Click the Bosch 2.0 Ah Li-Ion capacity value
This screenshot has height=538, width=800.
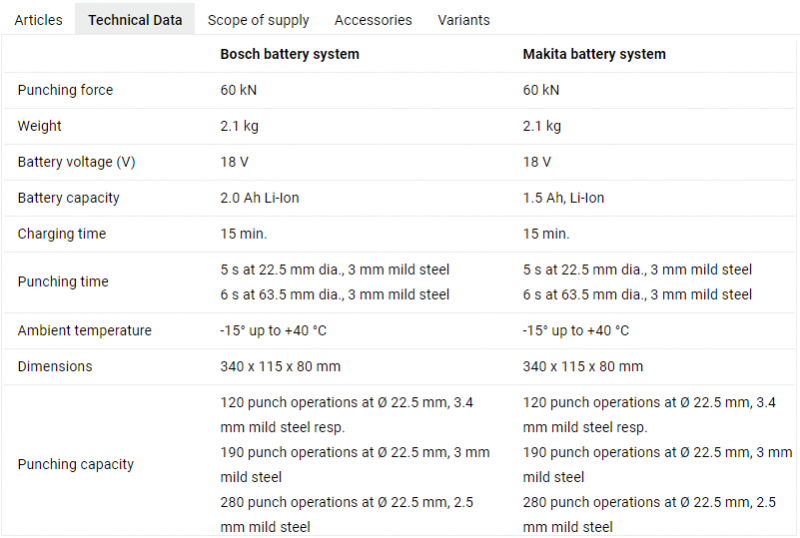(x=260, y=198)
